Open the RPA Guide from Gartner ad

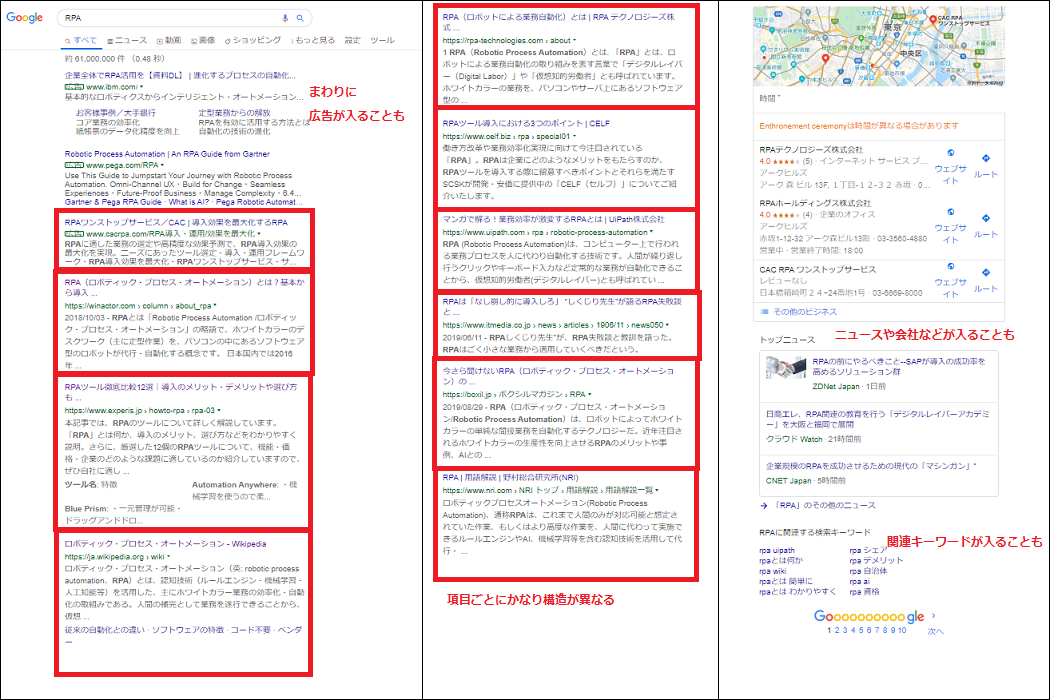[x=167, y=154]
